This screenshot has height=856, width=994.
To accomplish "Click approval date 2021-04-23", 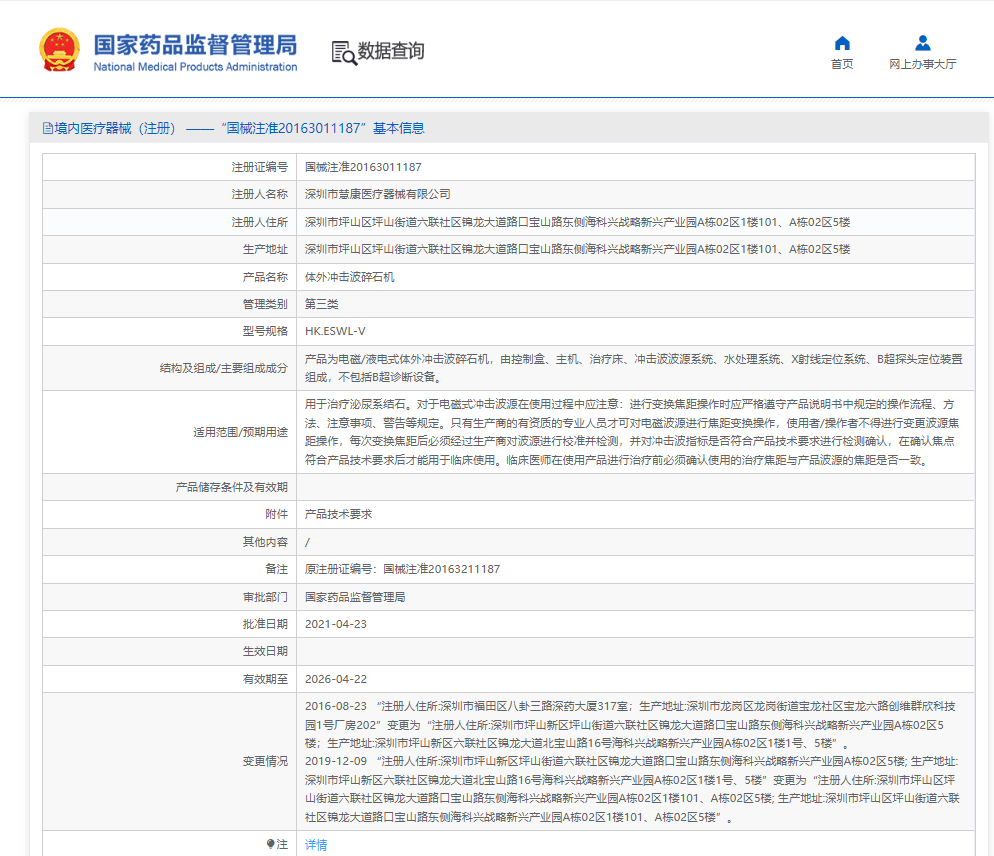I will click(335, 624).
